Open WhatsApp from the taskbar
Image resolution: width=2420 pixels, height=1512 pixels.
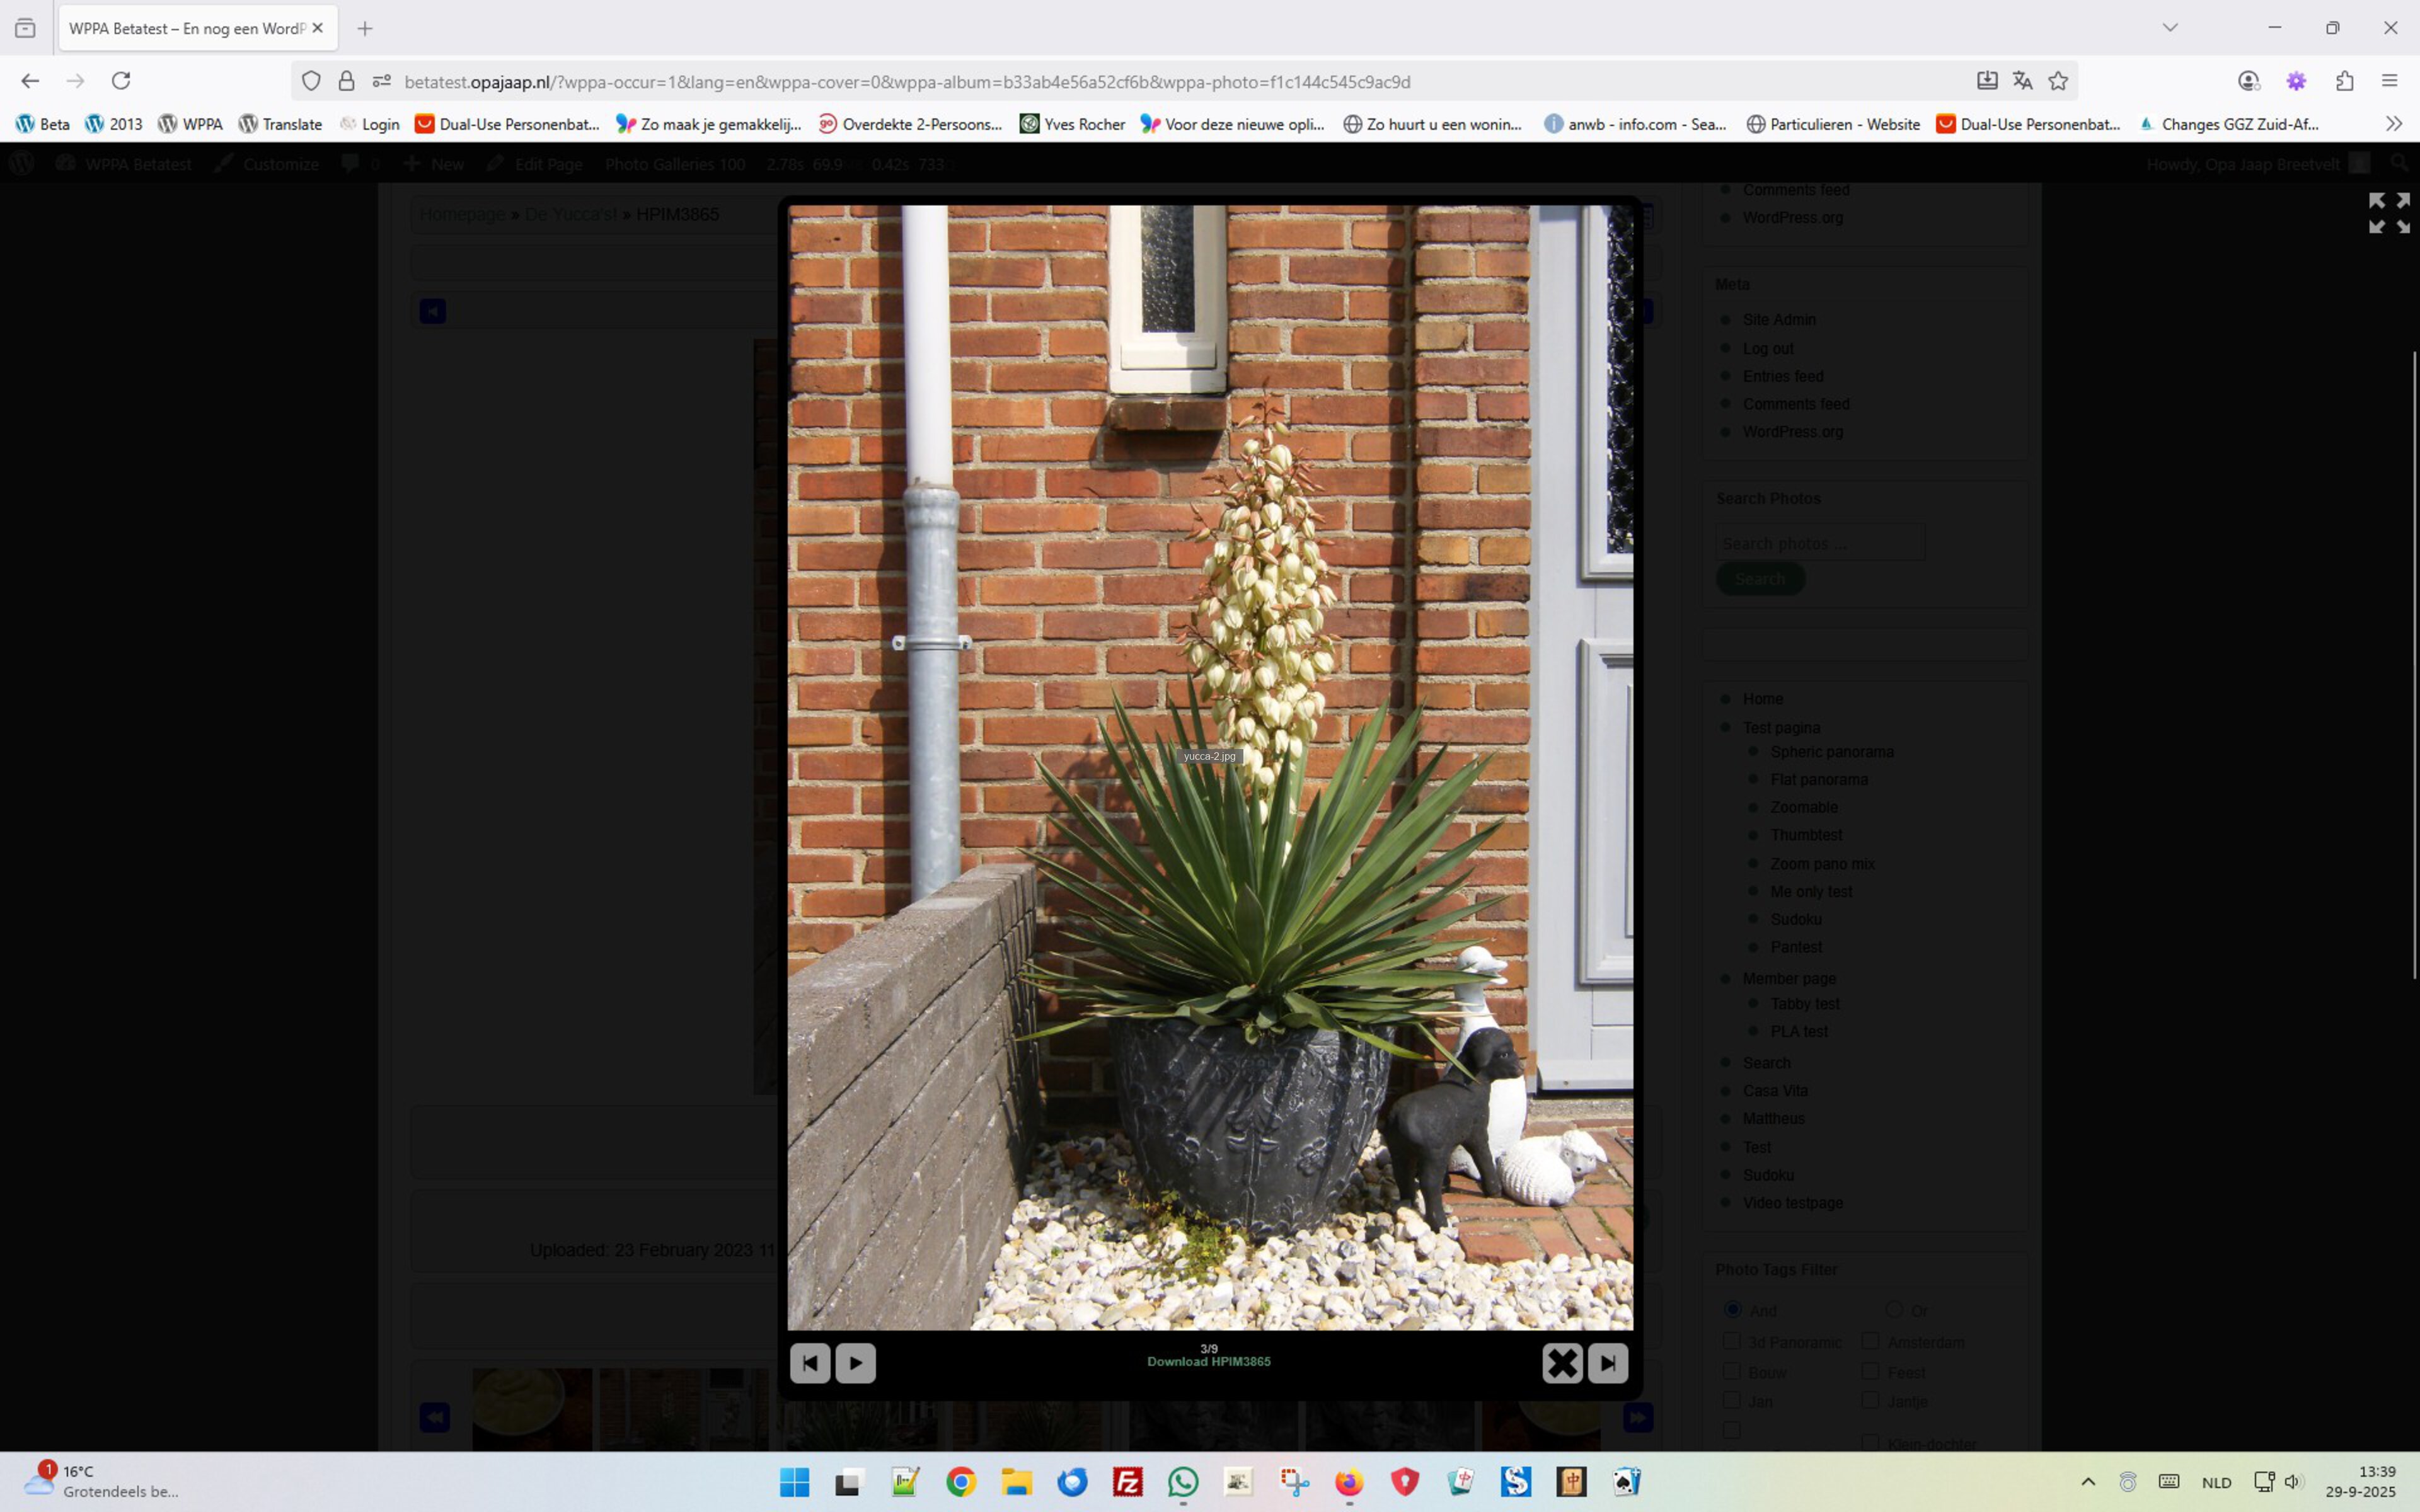(x=1184, y=1481)
